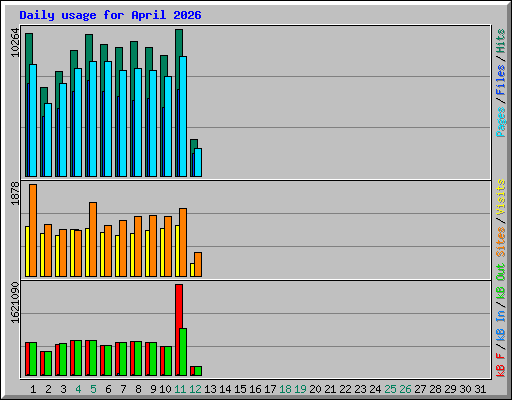
Task: Select green day 11 label on x-axis
Action: 180,389
